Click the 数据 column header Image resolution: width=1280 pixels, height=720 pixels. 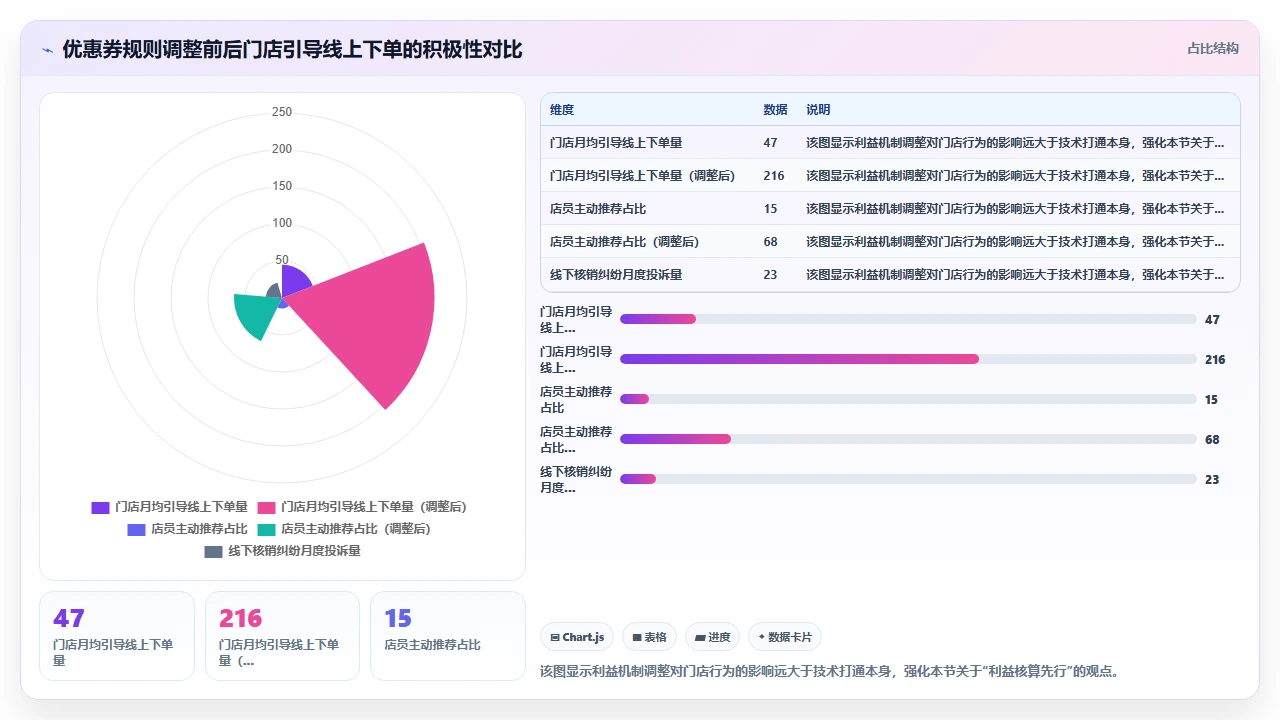point(775,110)
